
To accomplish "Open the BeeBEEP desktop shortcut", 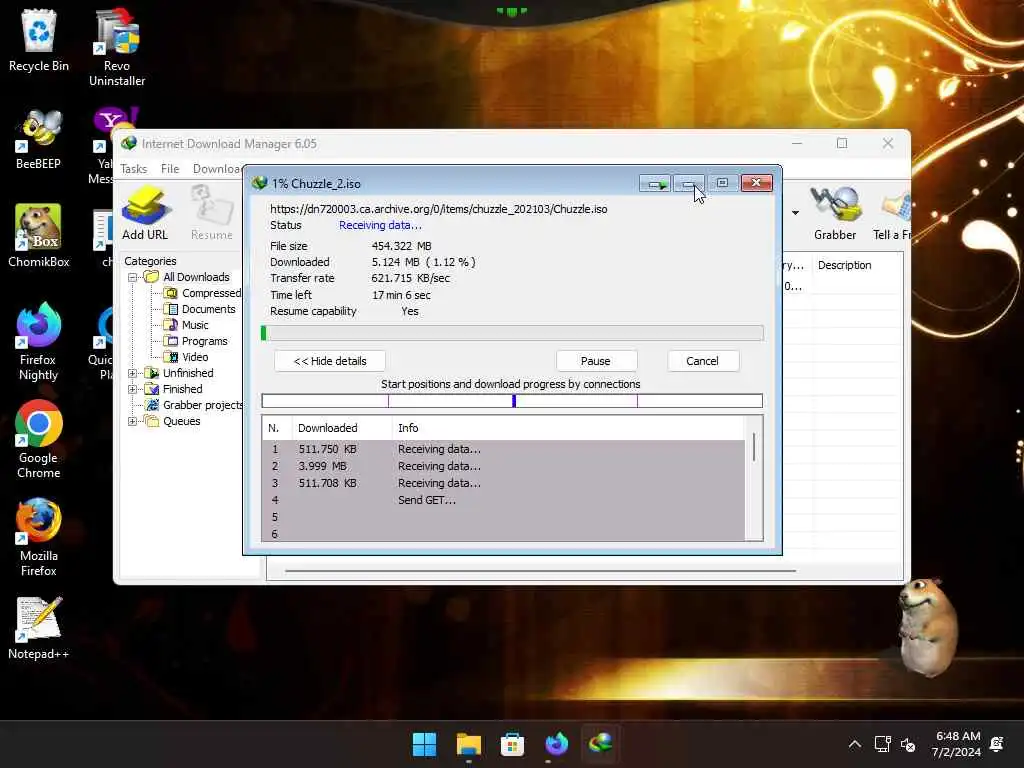I will pyautogui.click(x=39, y=138).
